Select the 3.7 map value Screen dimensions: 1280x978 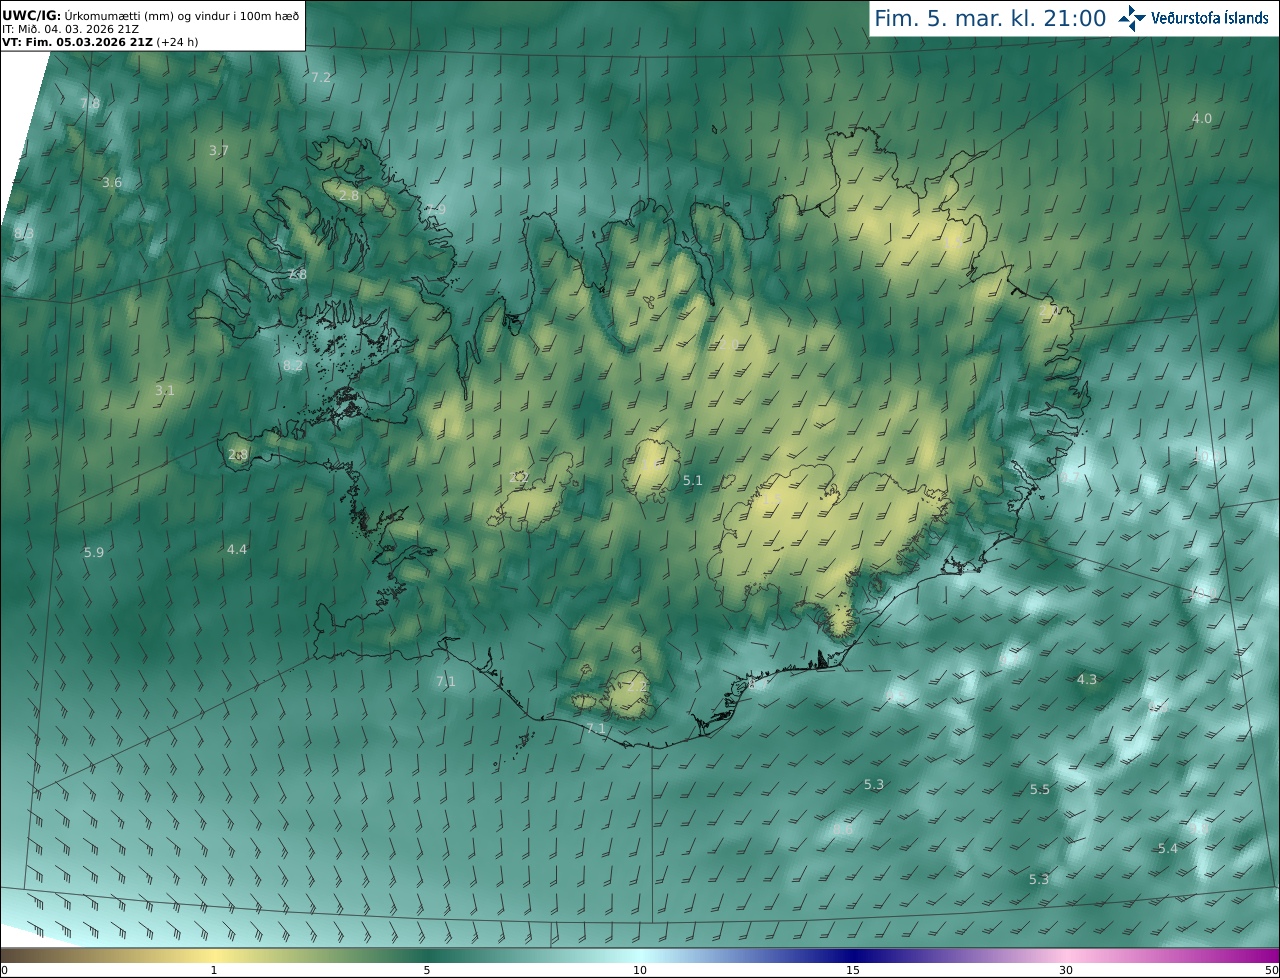coord(219,151)
